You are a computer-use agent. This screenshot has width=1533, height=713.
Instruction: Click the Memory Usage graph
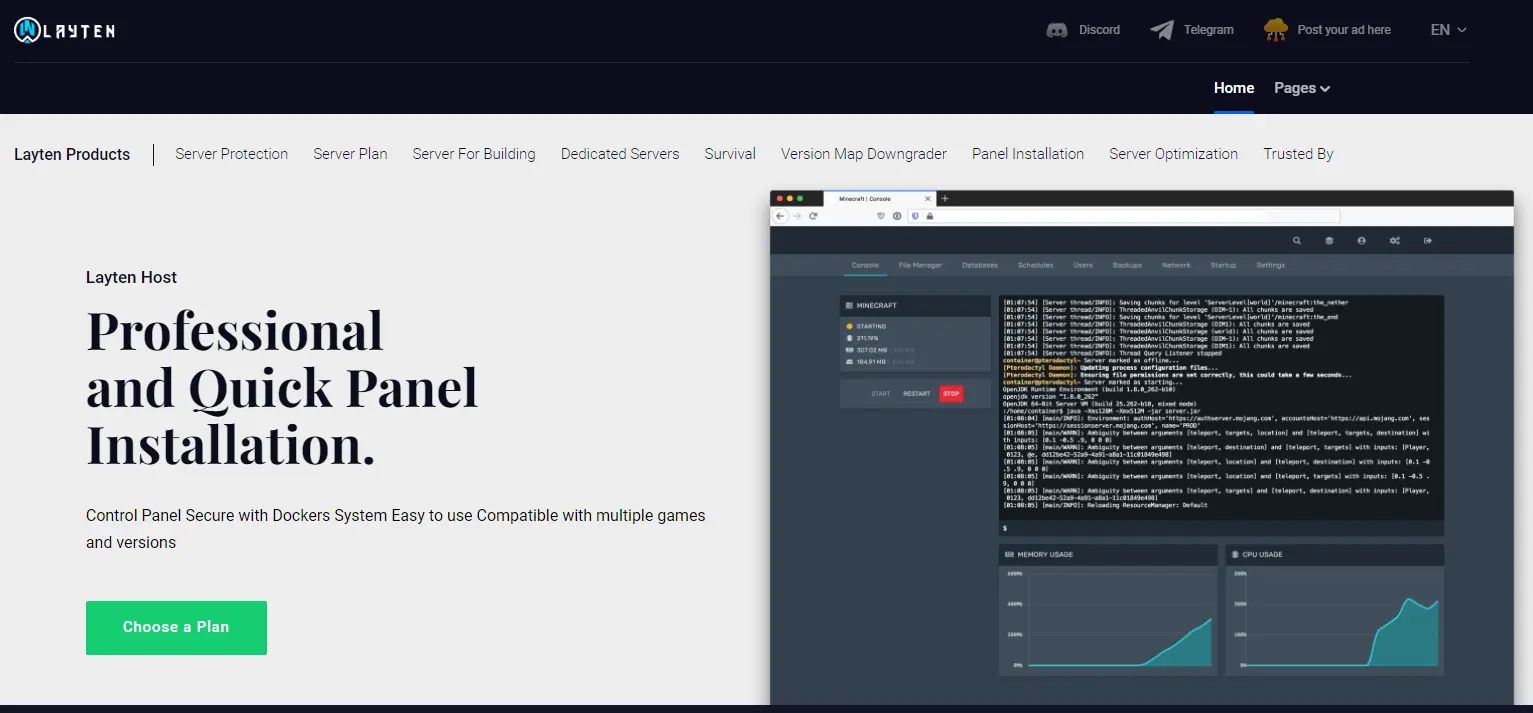click(x=1108, y=620)
